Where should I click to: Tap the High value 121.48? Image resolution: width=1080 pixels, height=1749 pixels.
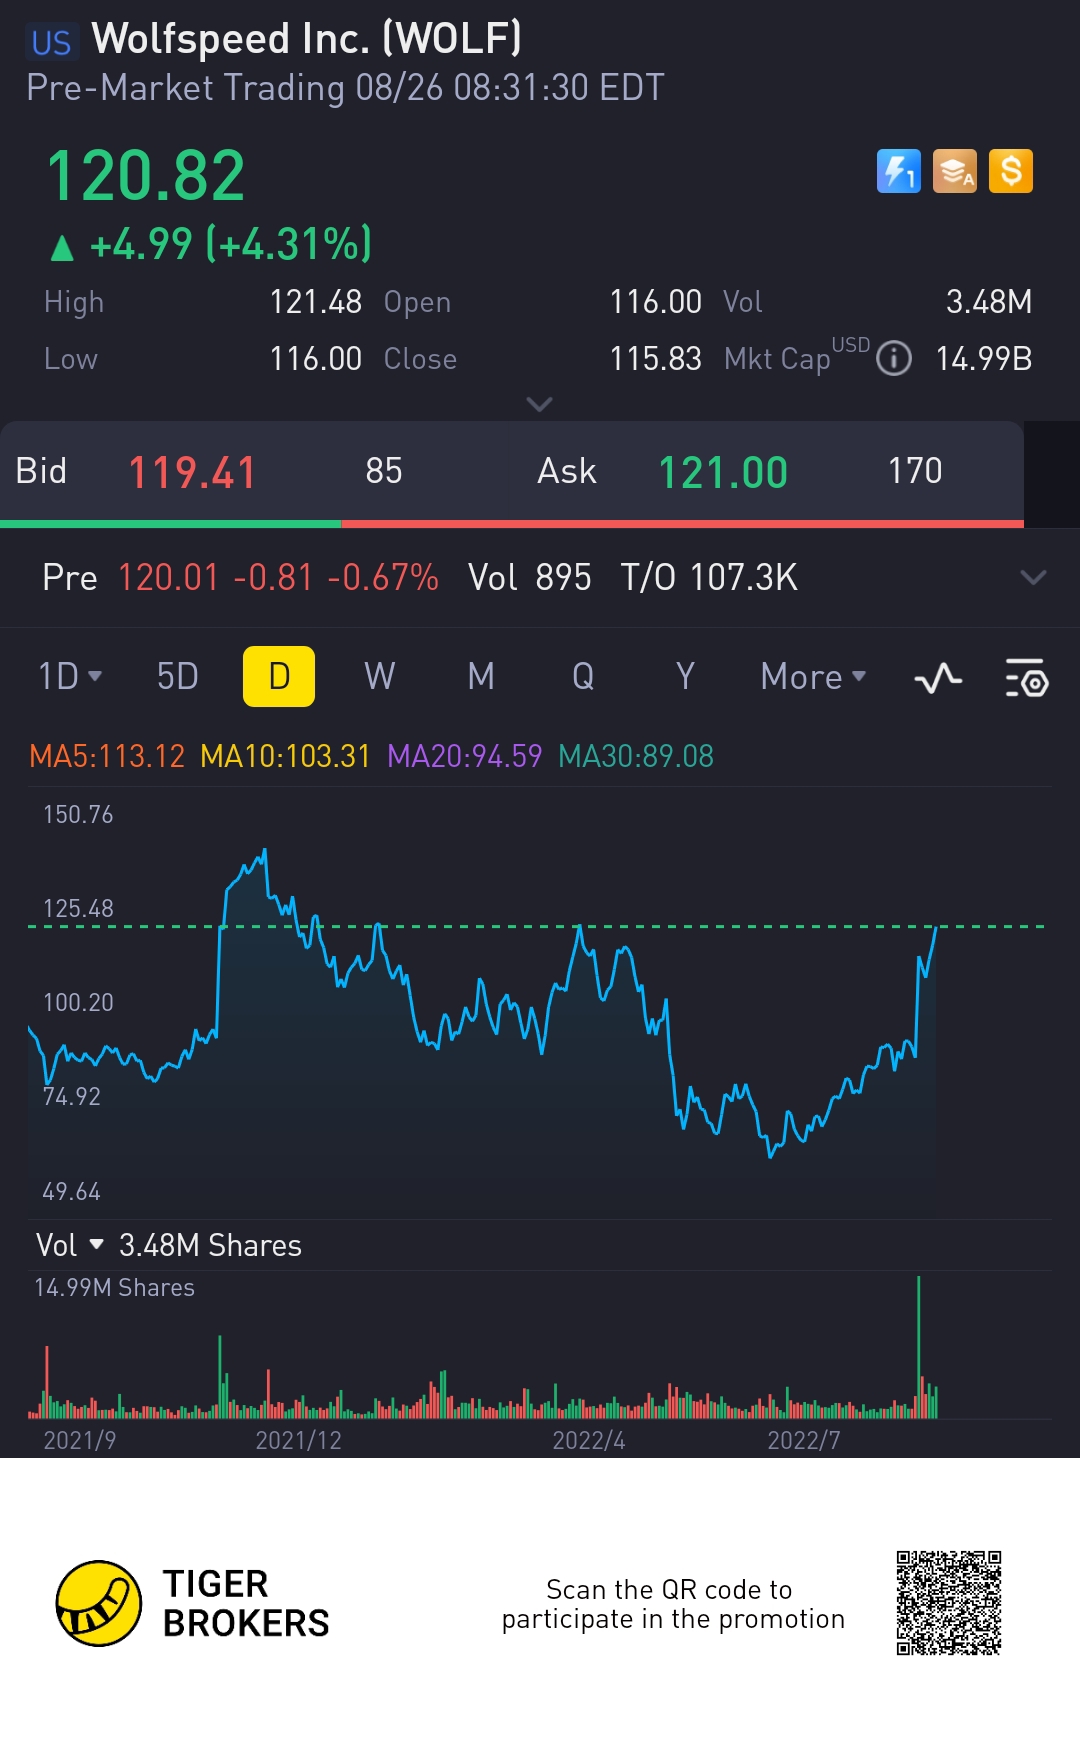(x=316, y=302)
